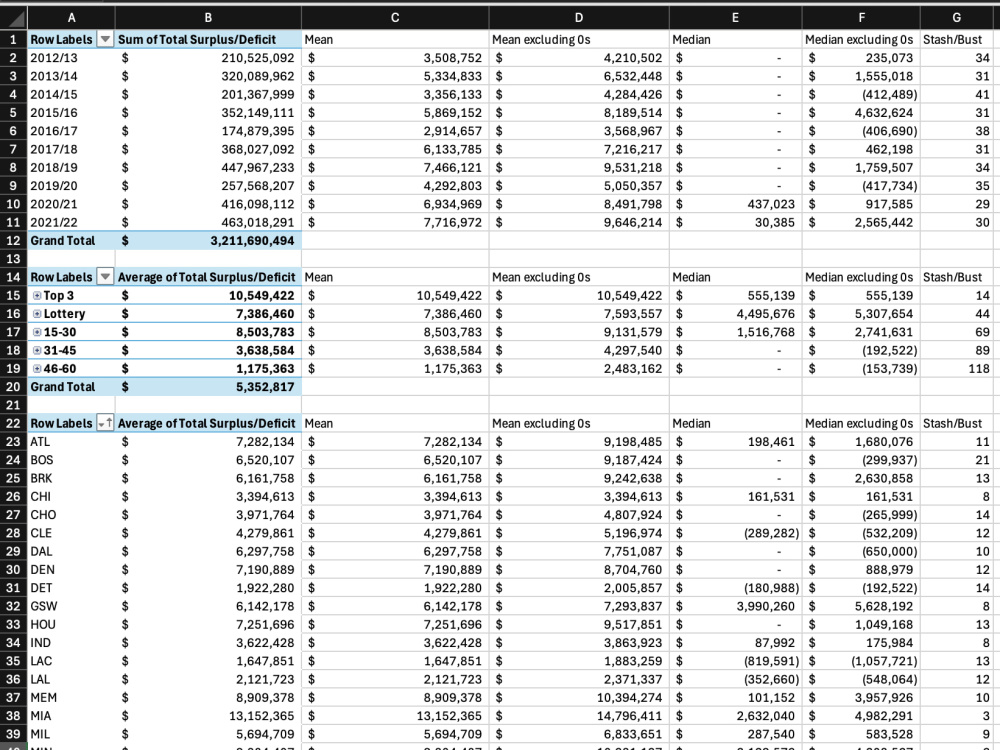The image size is (1000, 750).
Task: Select column F header
Action: (x=861, y=17)
